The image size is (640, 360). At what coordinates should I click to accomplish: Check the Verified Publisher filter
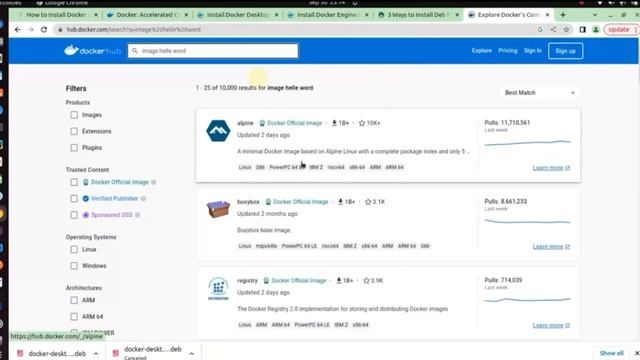[x=74, y=198]
